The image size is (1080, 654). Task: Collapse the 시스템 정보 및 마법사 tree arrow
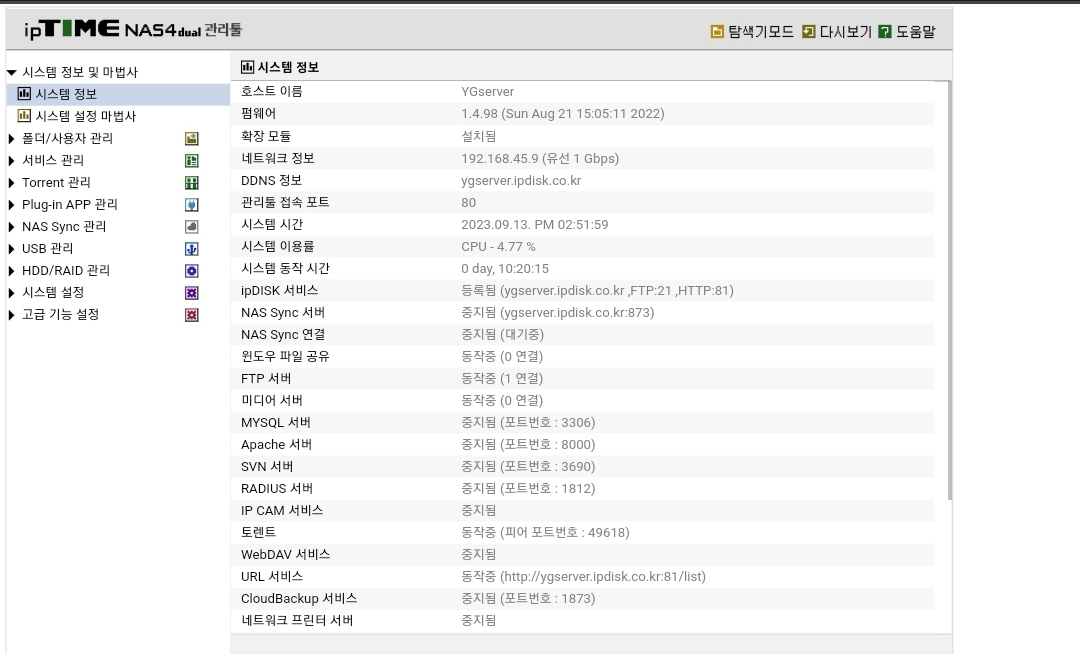pos(12,72)
